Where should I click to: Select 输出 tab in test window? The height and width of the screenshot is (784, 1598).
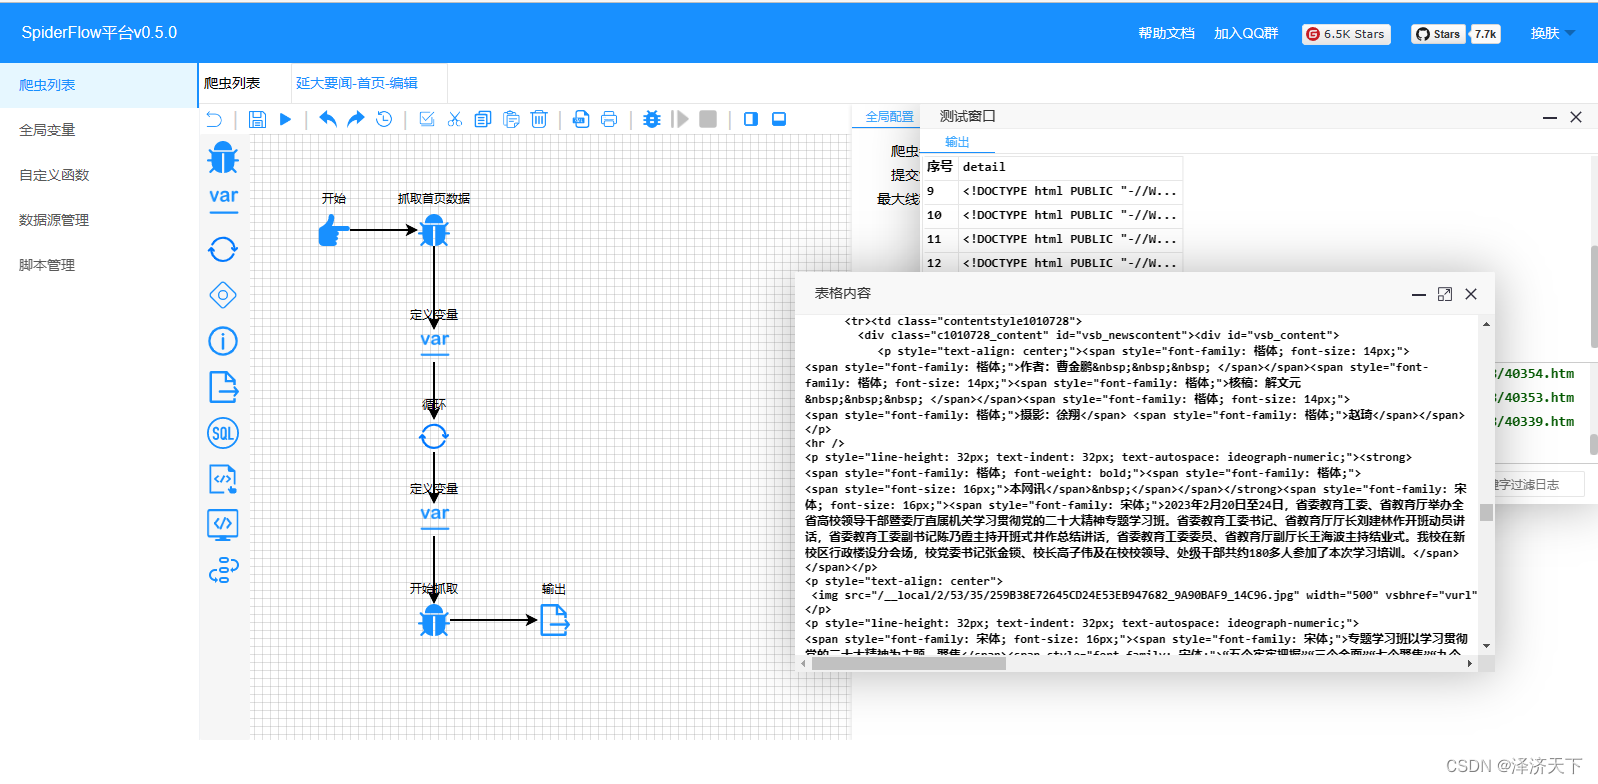[957, 142]
